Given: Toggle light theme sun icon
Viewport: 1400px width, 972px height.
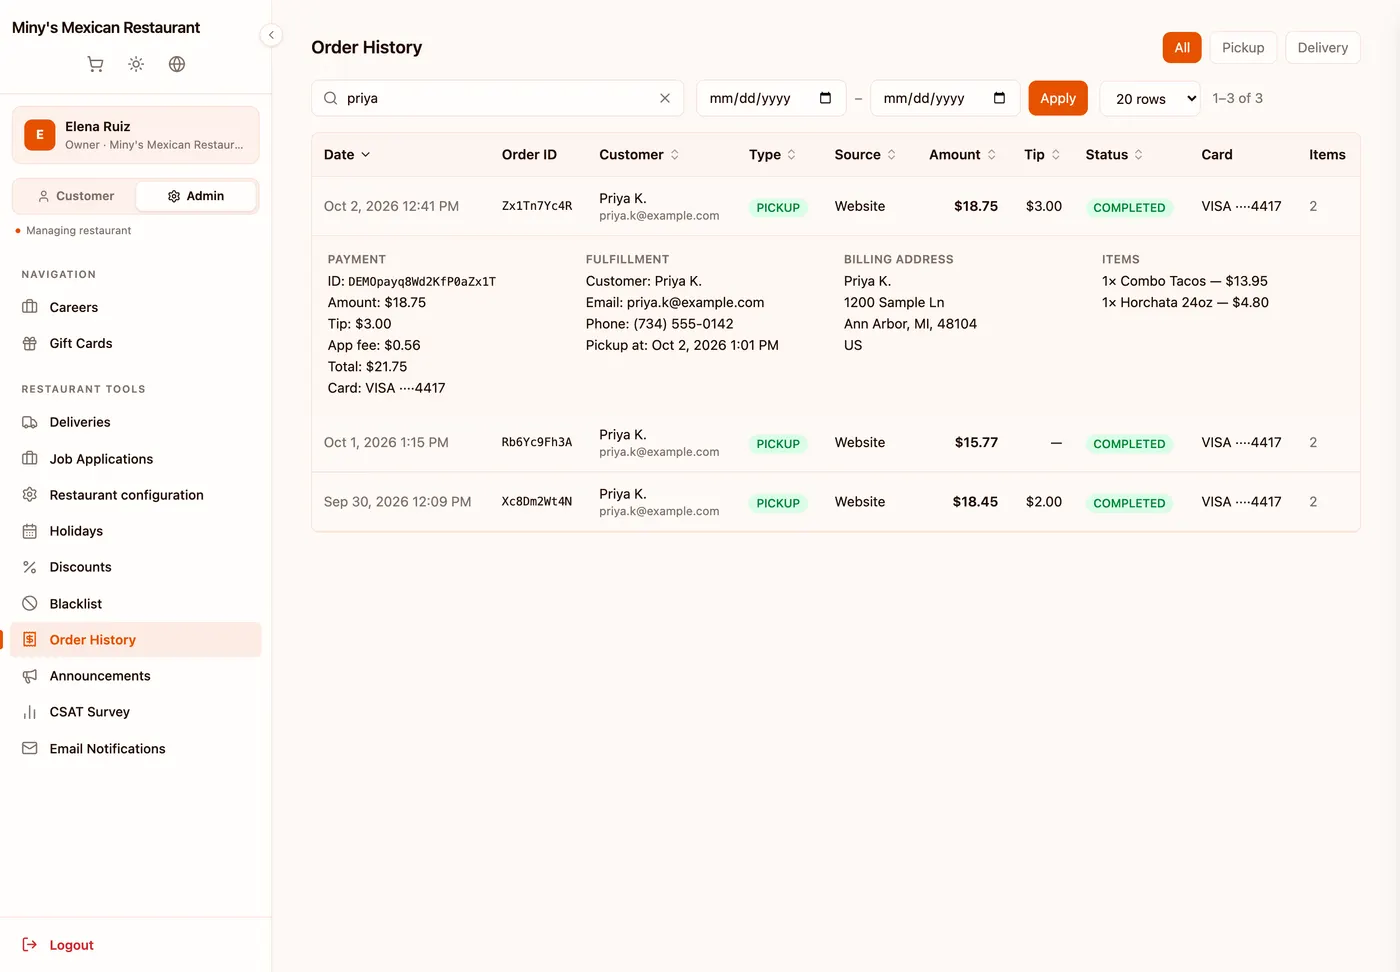Looking at the screenshot, I should tap(136, 64).
